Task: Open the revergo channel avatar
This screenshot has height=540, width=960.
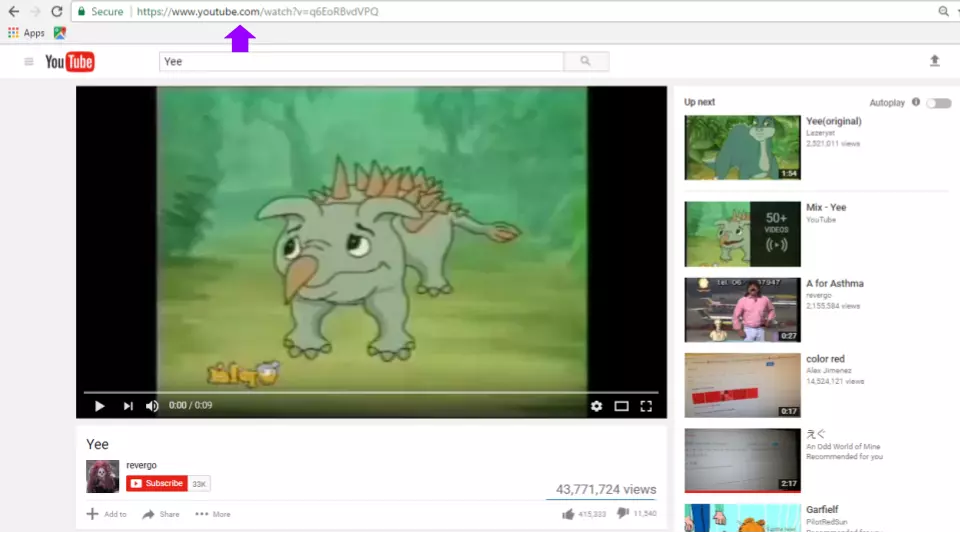Action: 102,476
